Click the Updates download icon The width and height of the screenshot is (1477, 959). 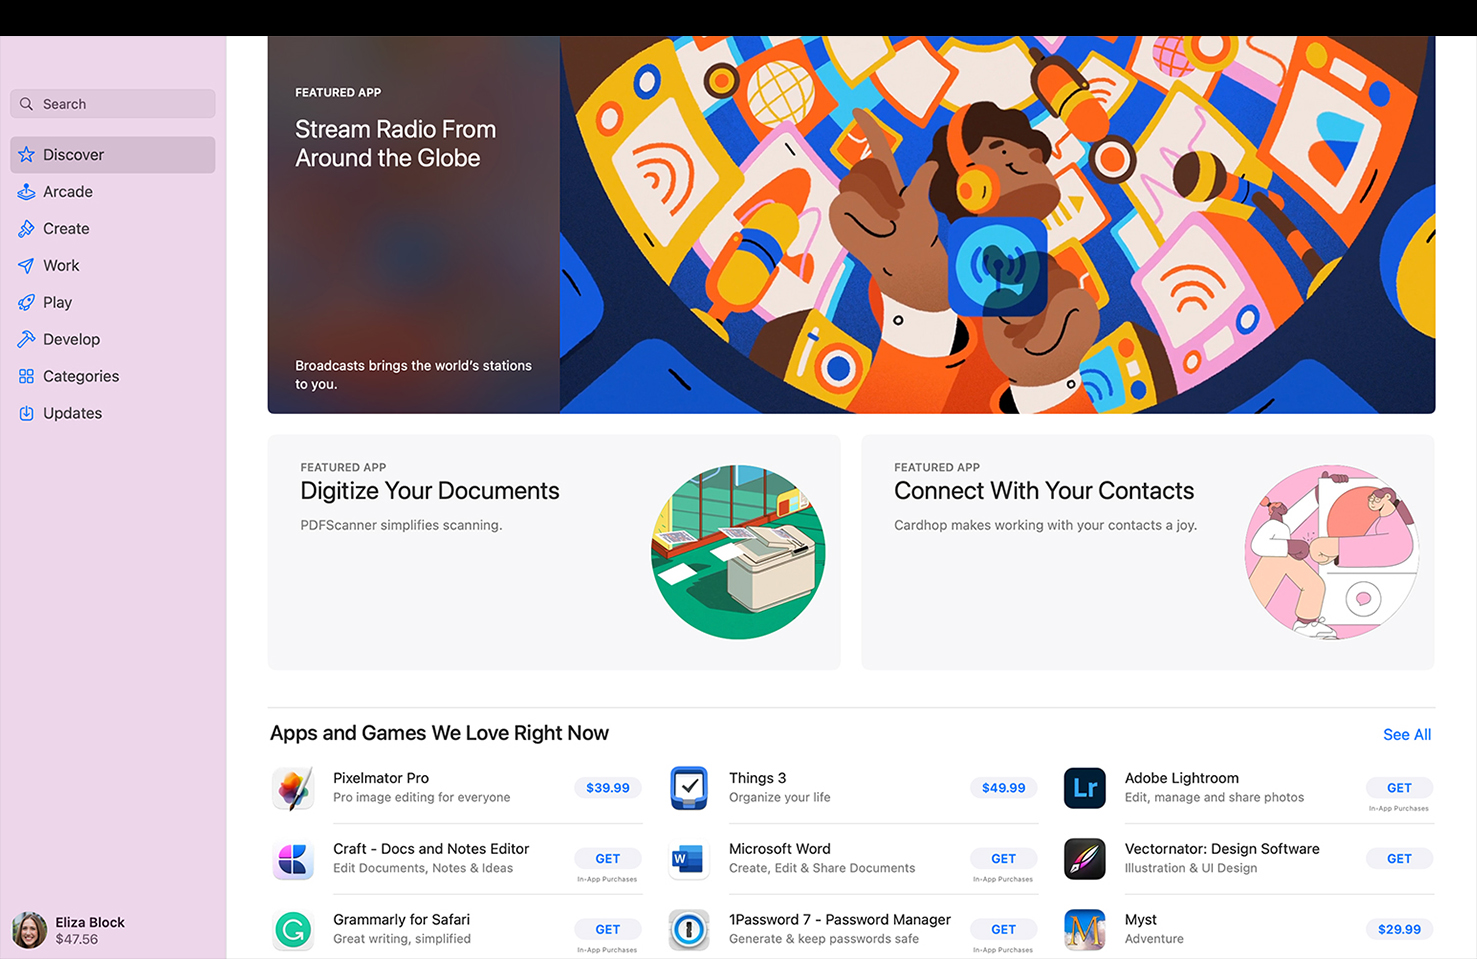point(26,414)
